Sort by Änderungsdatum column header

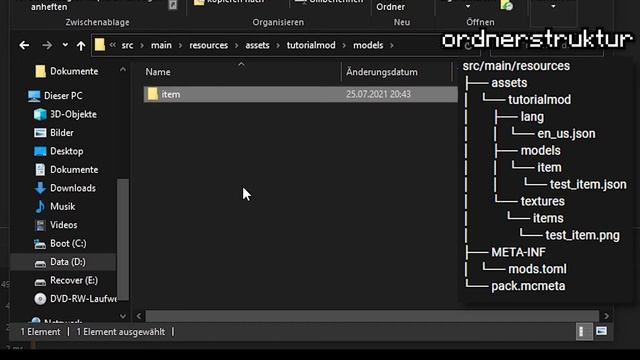tap(382, 72)
